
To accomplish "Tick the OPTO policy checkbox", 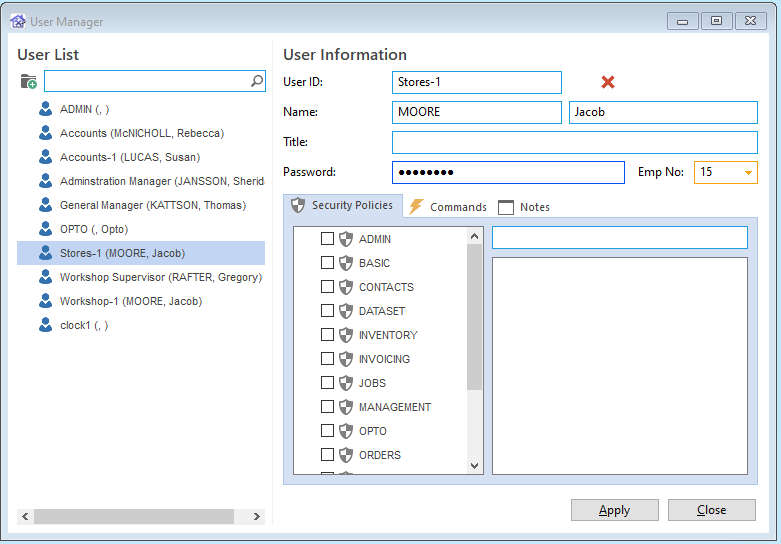I will (327, 430).
